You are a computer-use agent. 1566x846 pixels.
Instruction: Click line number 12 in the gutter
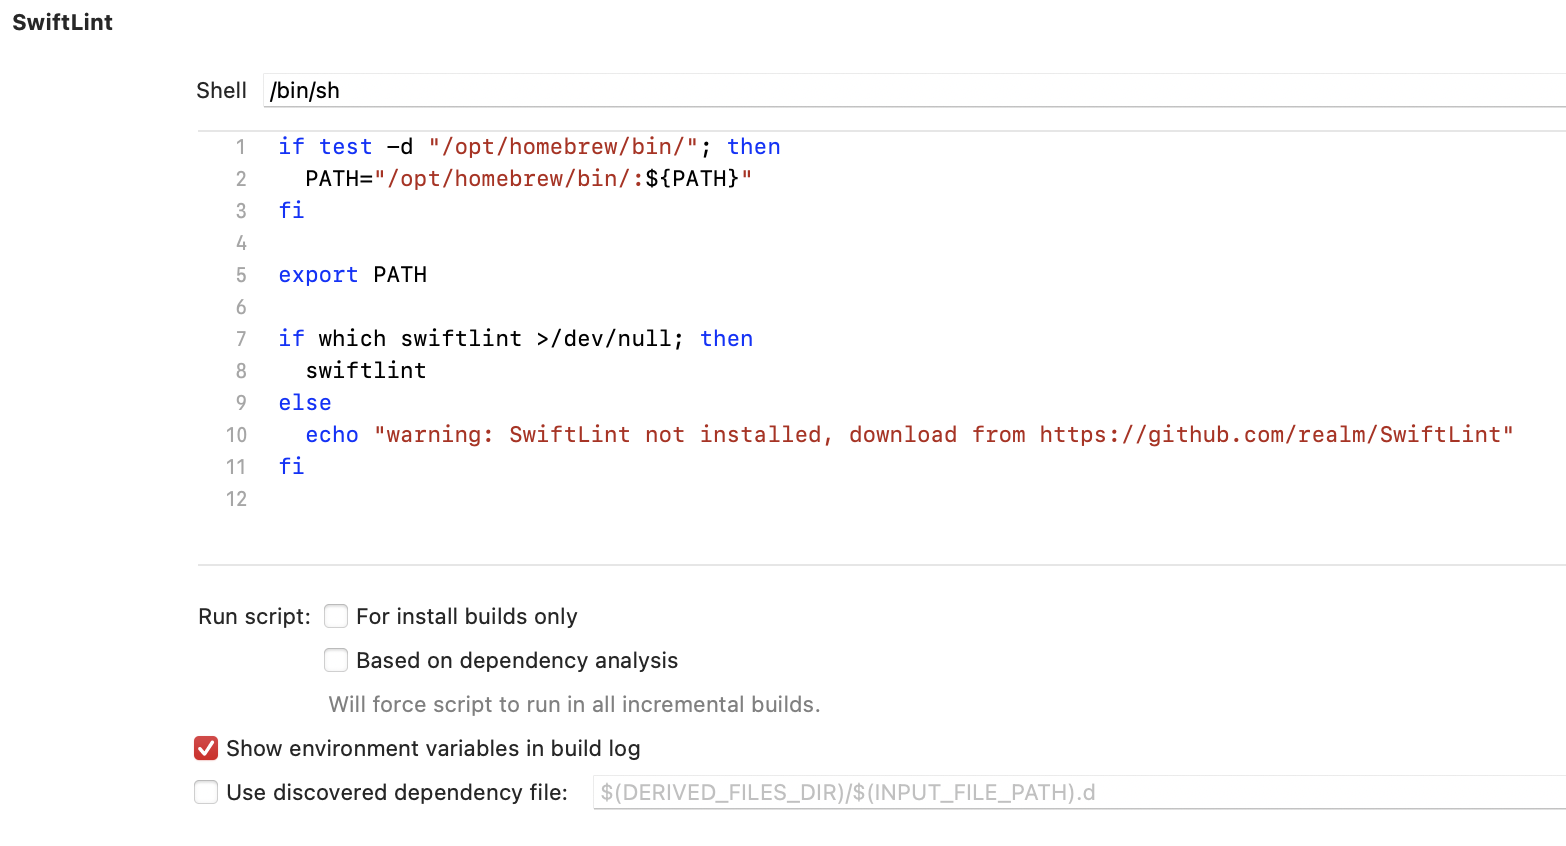pos(237,498)
